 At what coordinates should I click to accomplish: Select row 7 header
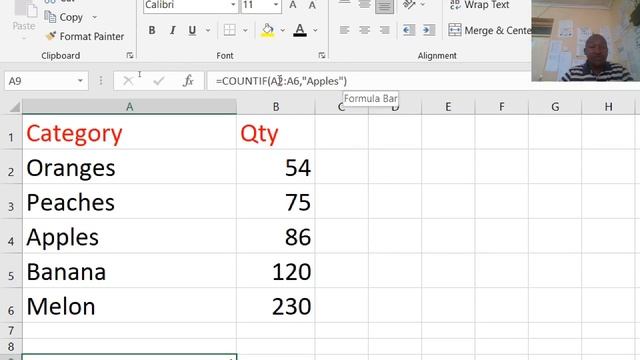coord(11,331)
